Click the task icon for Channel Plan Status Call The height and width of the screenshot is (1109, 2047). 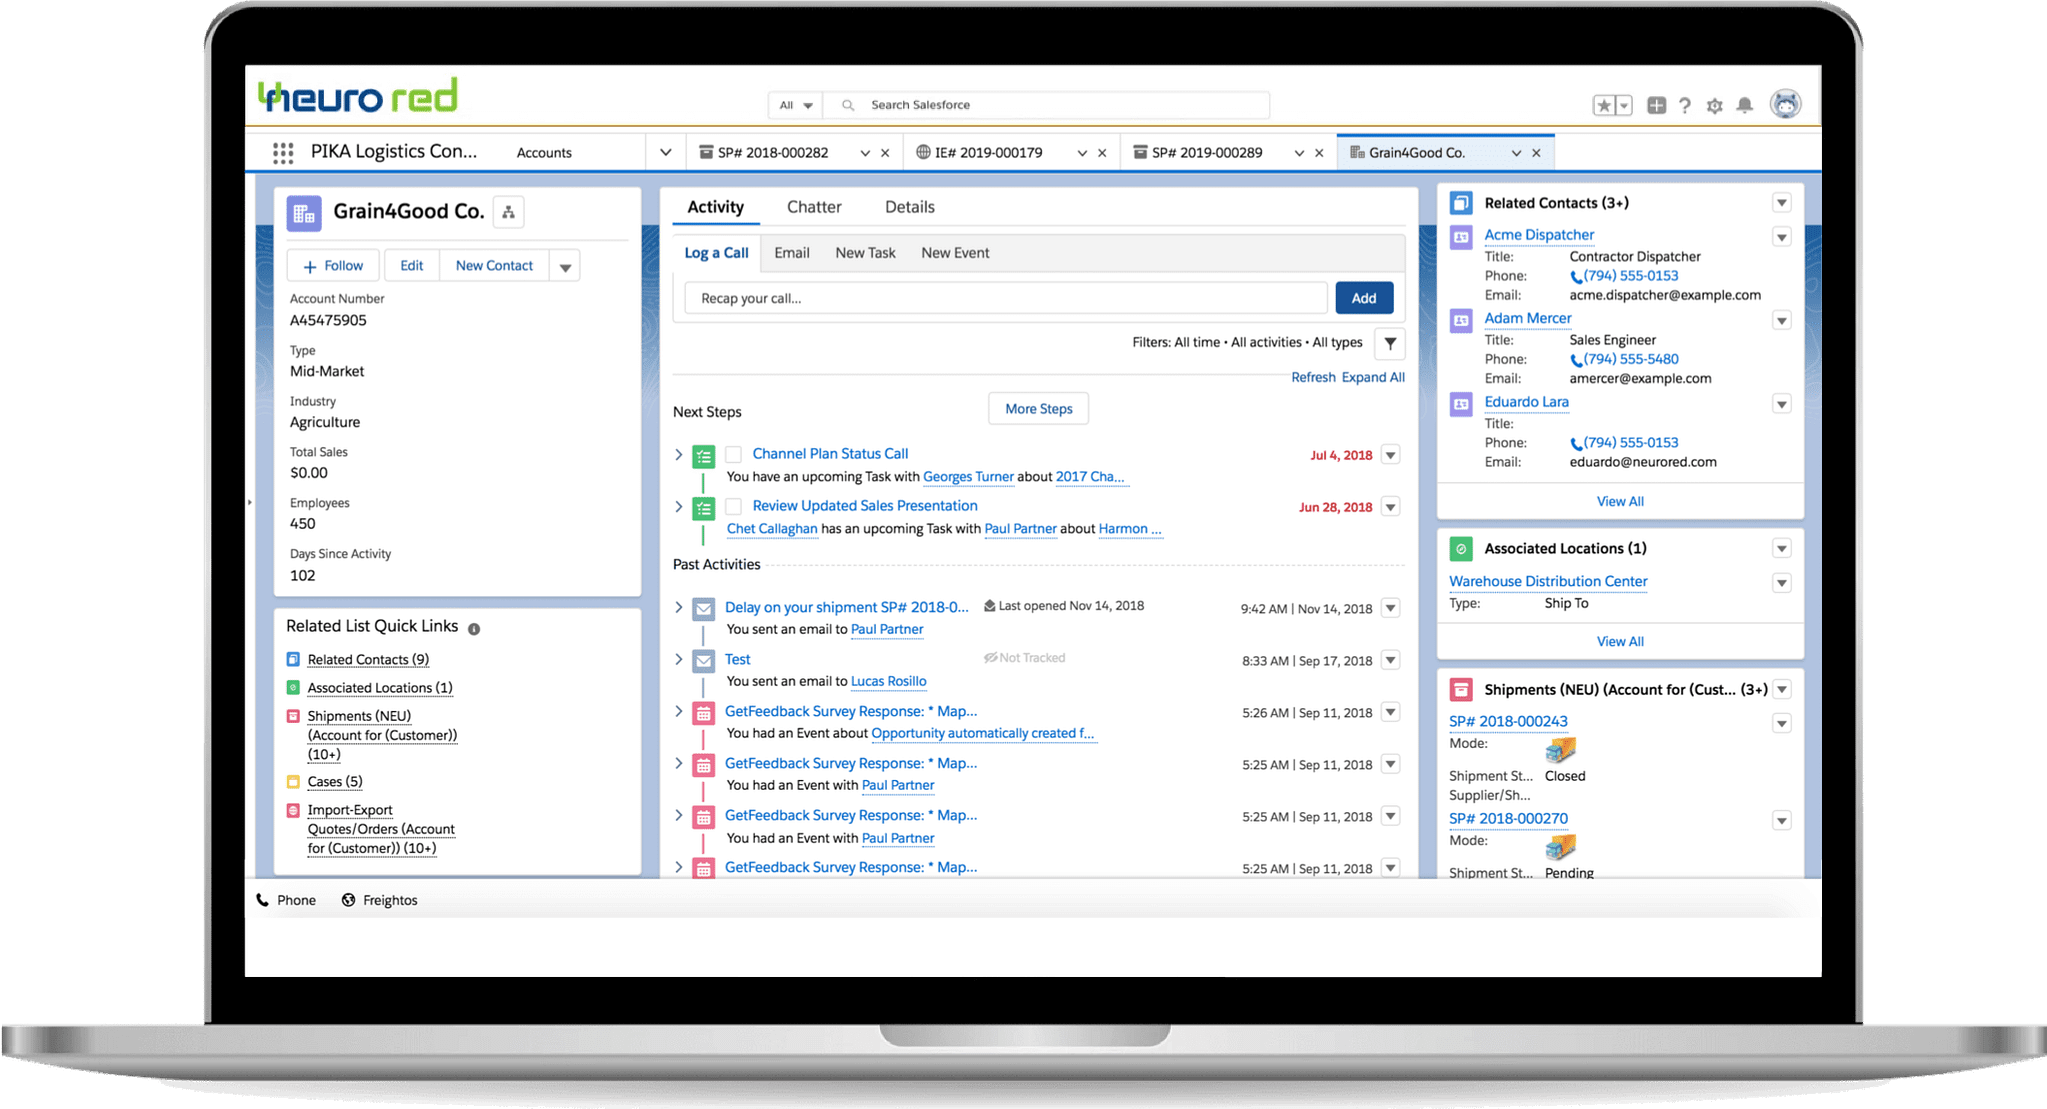pyautogui.click(x=704, y=457)
